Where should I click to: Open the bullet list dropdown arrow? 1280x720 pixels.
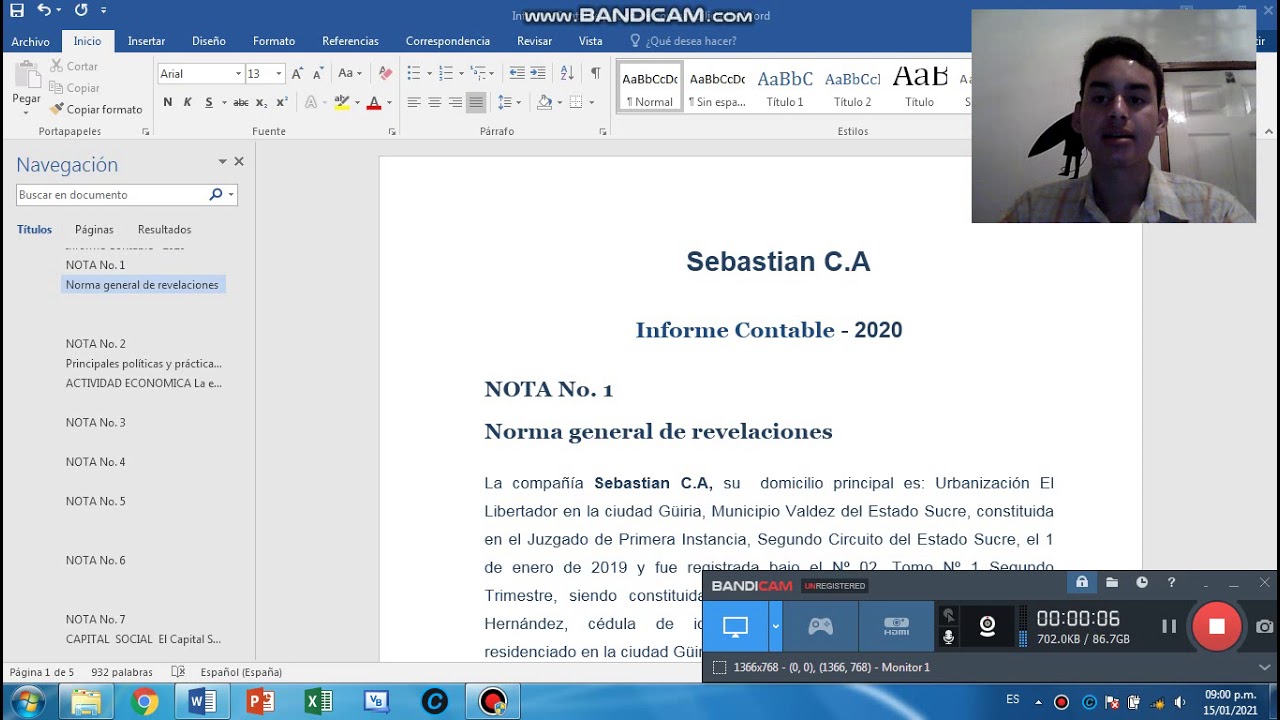[429, 73]
